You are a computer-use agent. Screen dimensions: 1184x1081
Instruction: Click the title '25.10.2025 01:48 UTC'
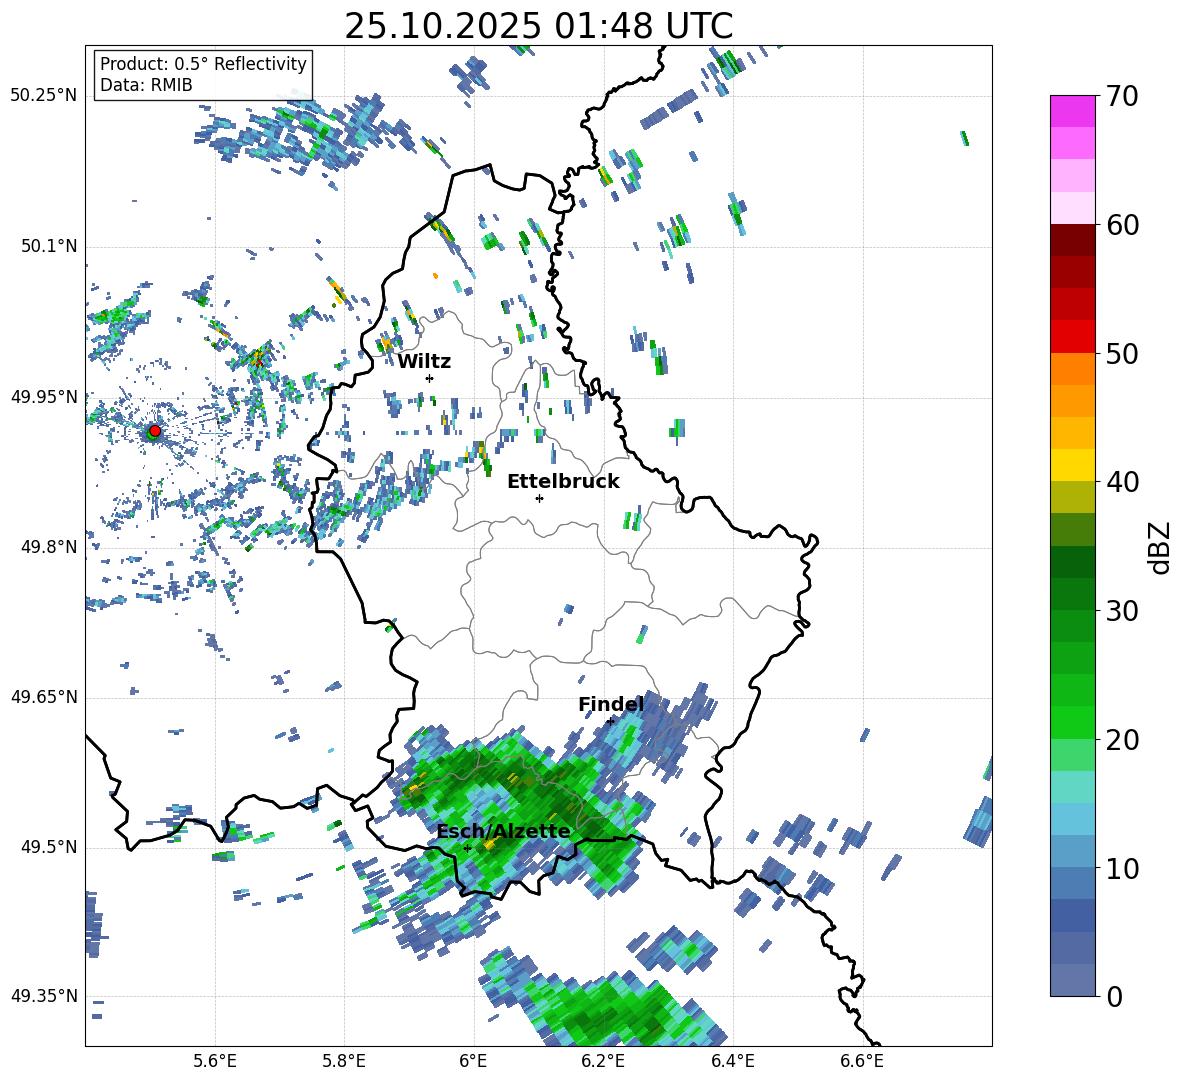pyautogui.click(x=538, y=26)
